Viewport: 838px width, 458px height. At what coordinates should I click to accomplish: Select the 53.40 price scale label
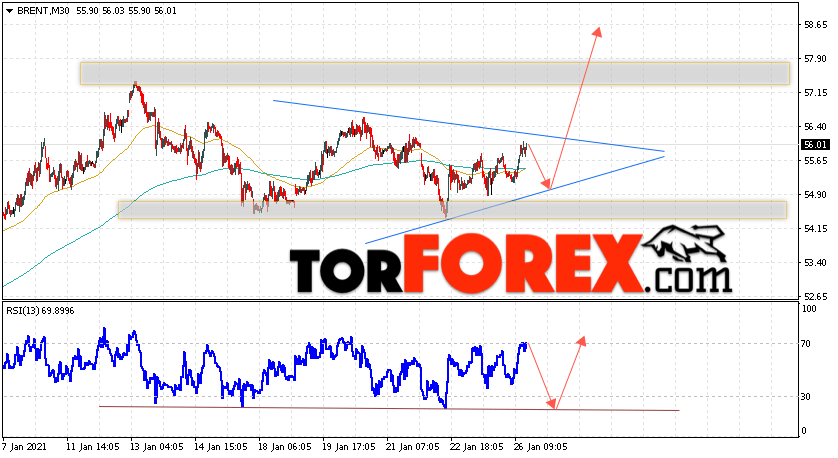(x=816, y=262)
